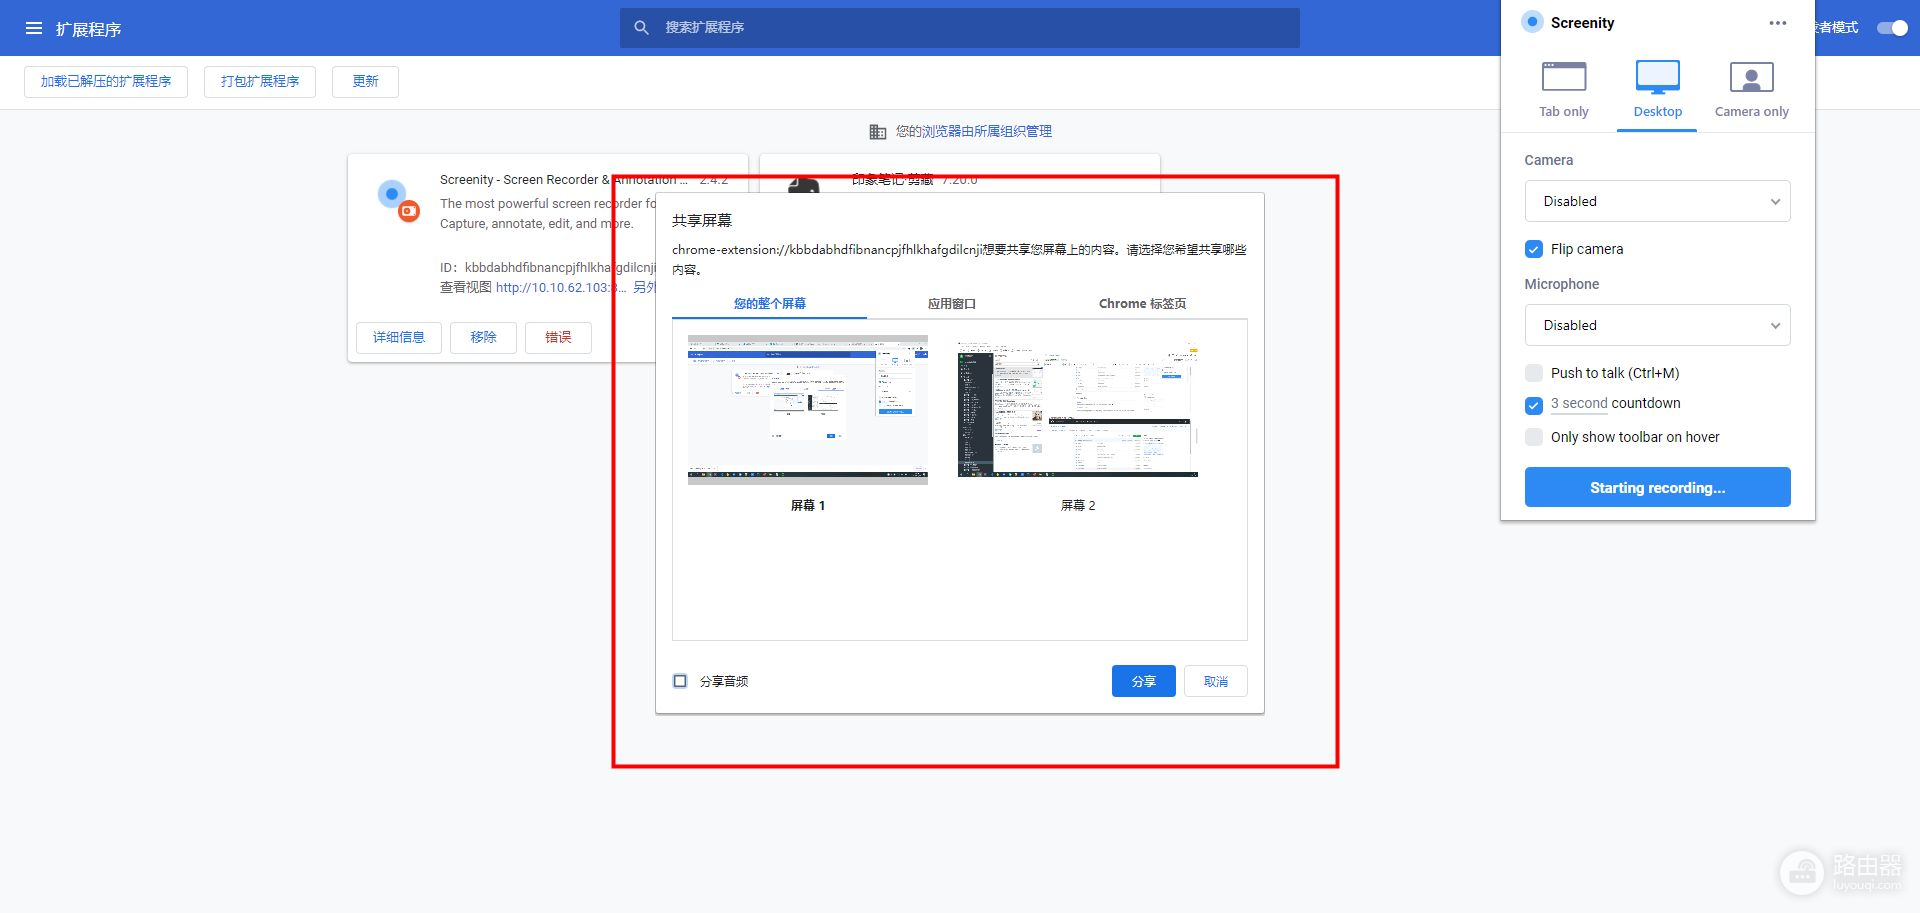Toggle the developer mode switch
The image size is (1920, 913).
coord(1892,28)
